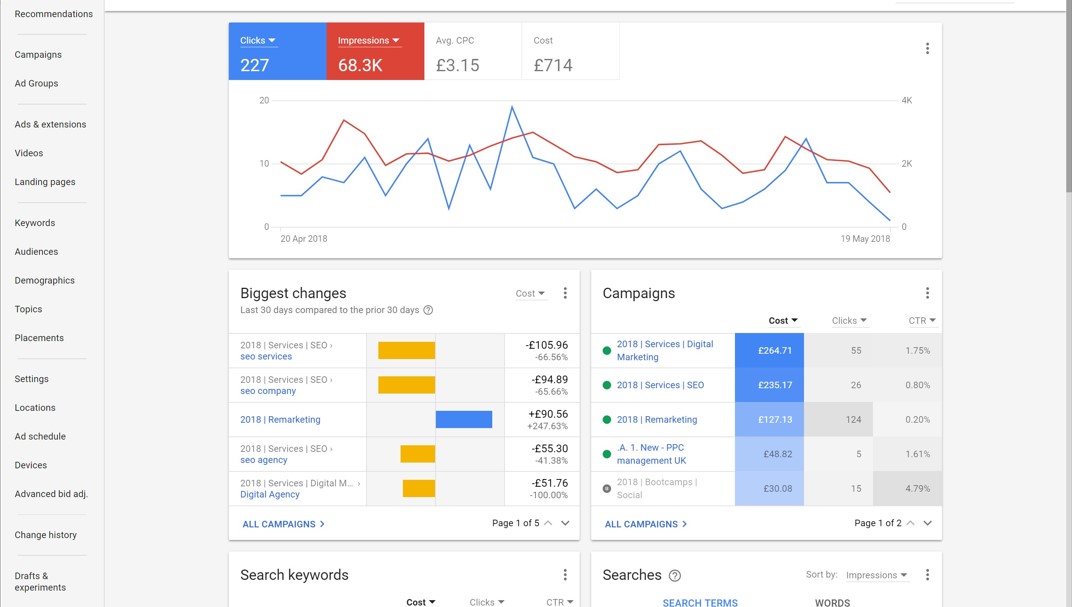Select Avg. CPC scorecard tile
The height and width of the screenshot is (607, 1072).
473,51
